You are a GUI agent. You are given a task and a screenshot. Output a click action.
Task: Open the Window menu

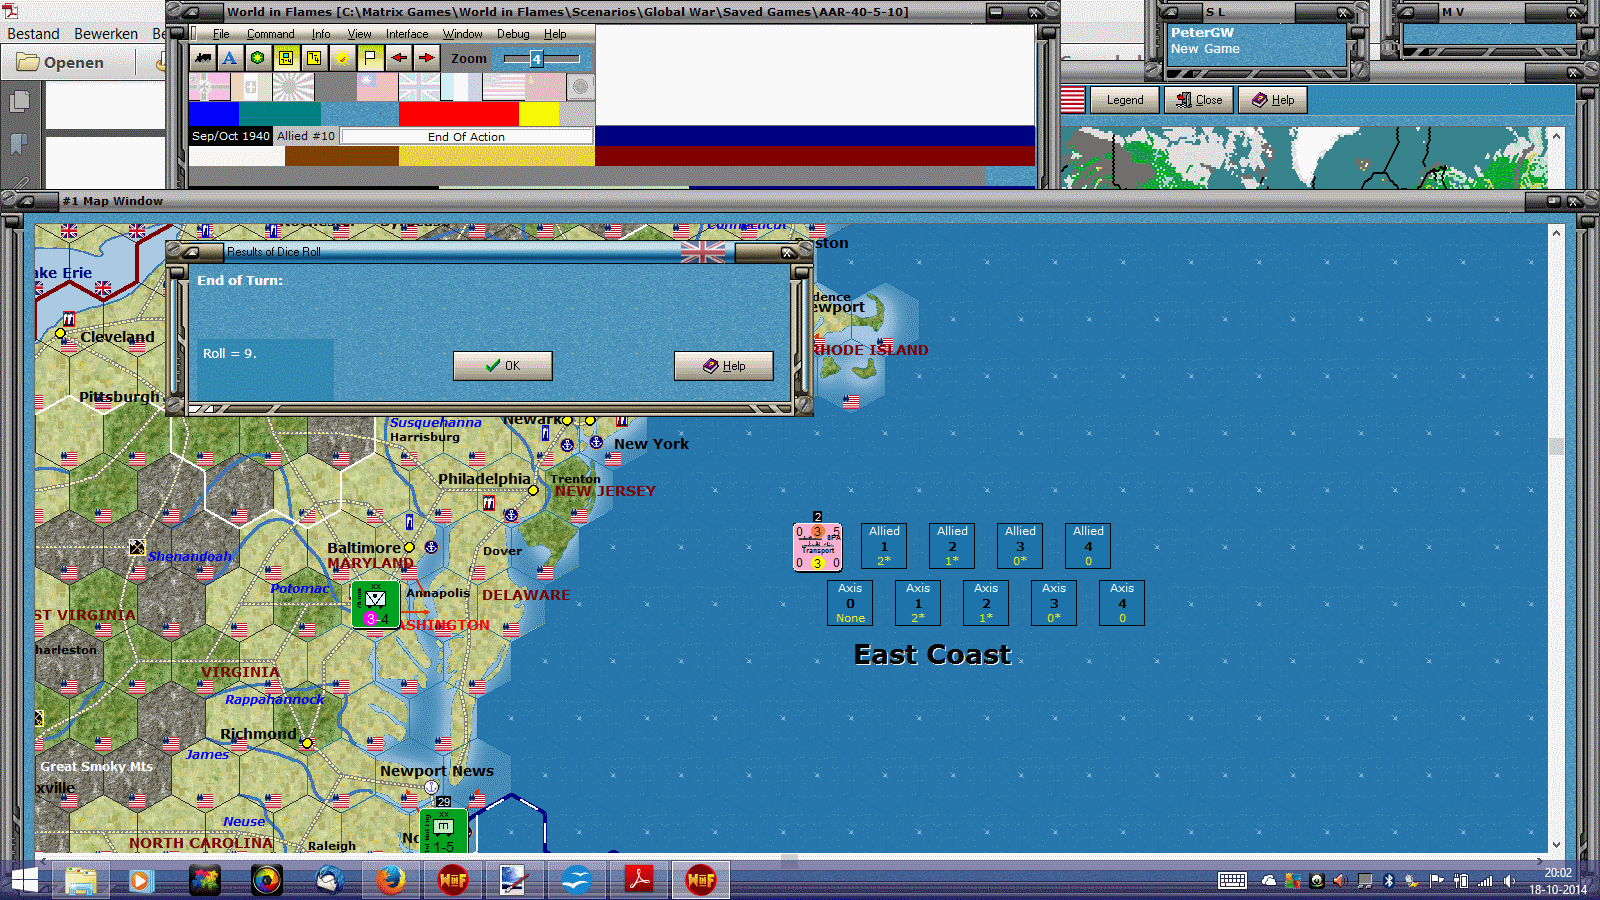[462, 34]
